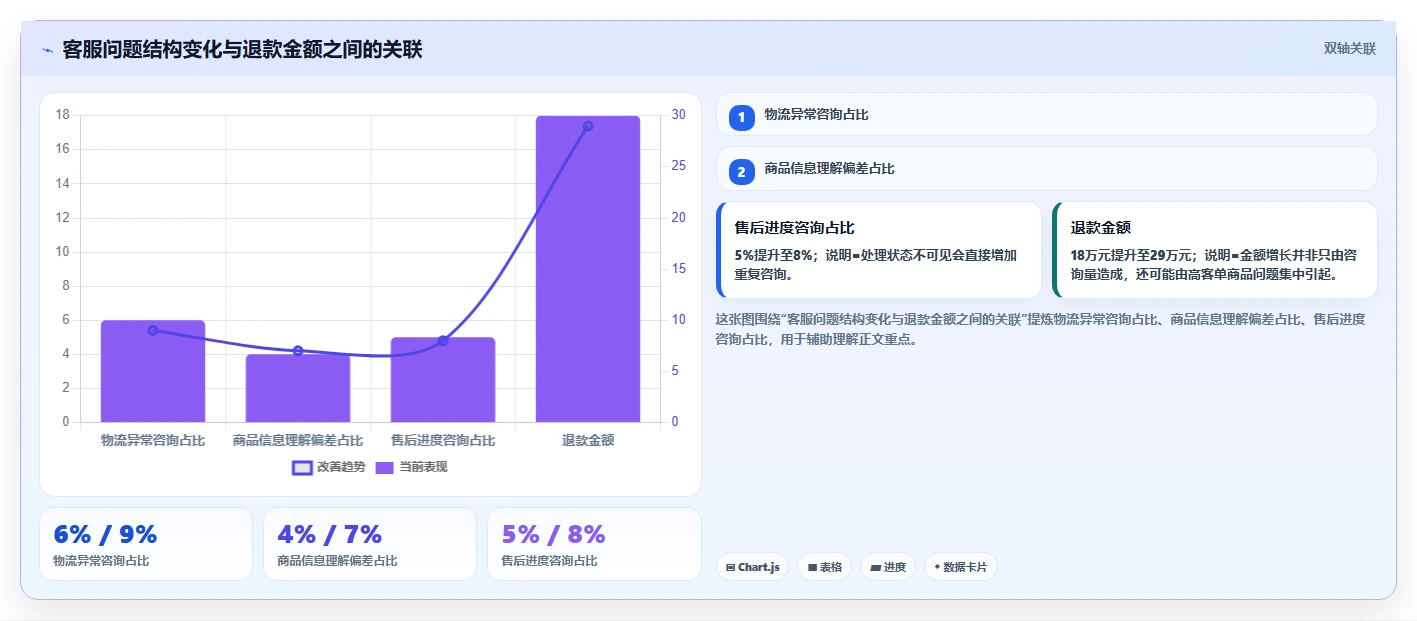Viewport: 1417px width, 621px height.
Task: Click the text 18万元提升至29万元 in card
Action: [1132, 255]
